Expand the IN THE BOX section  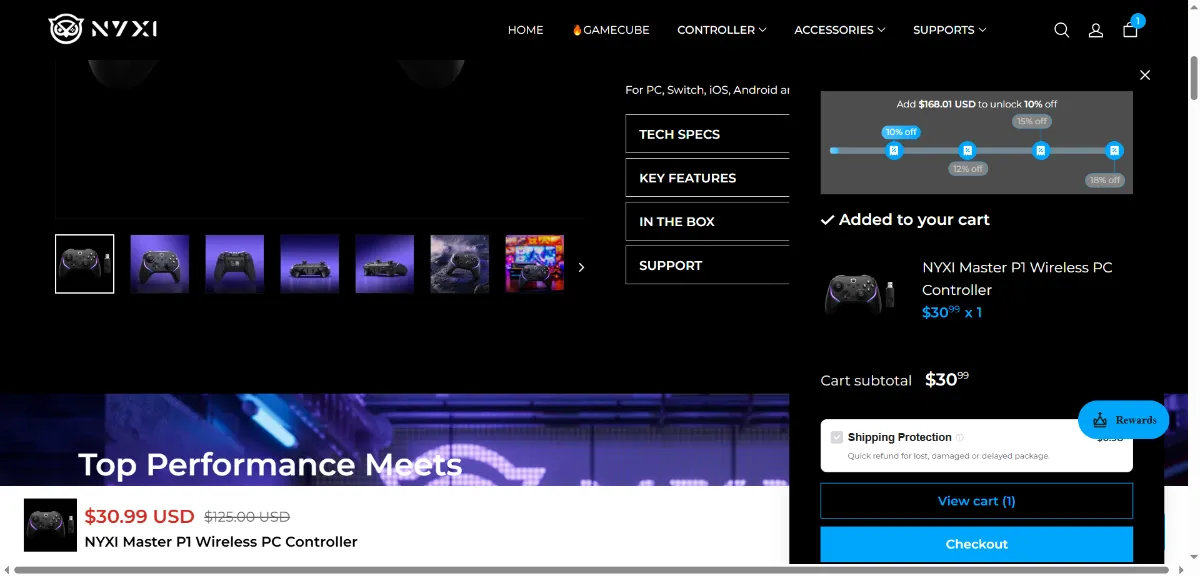(x=707, y=222)
